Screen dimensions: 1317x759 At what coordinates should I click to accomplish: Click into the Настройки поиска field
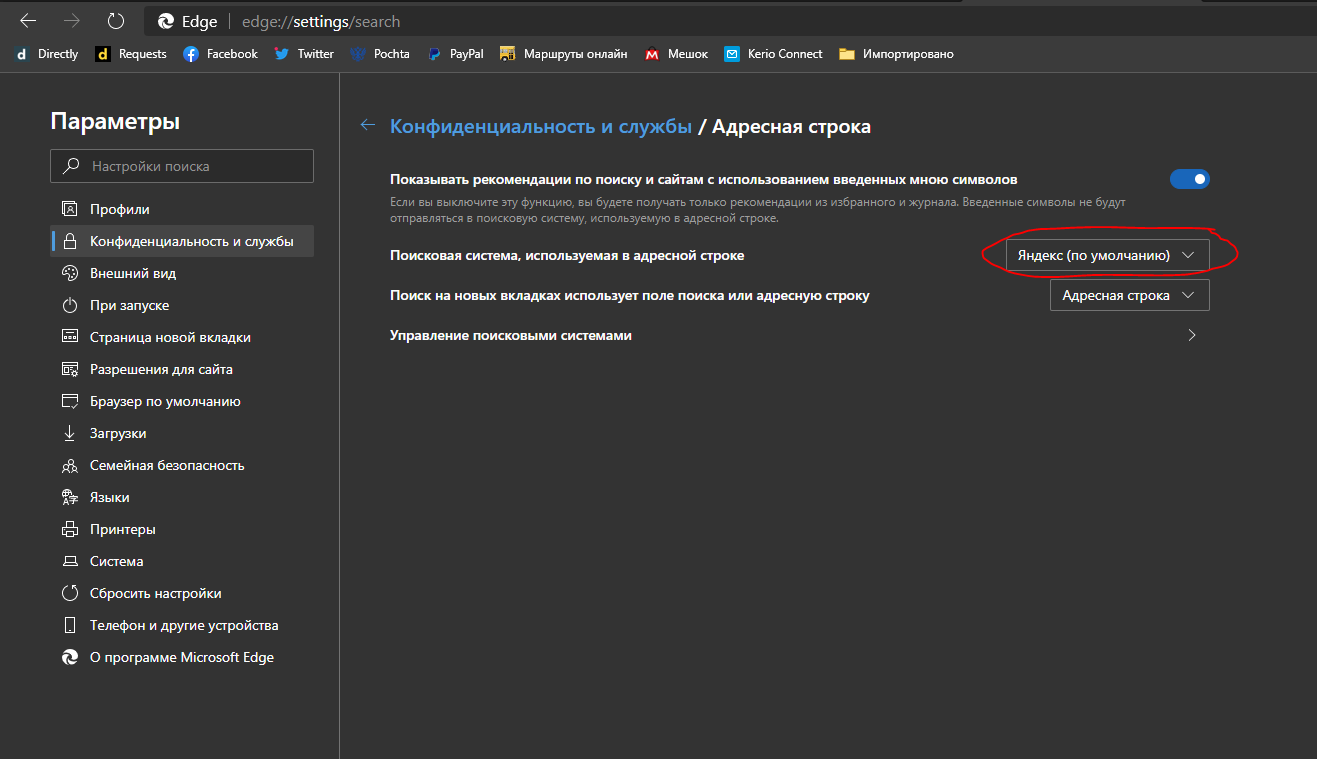[182, 166]
